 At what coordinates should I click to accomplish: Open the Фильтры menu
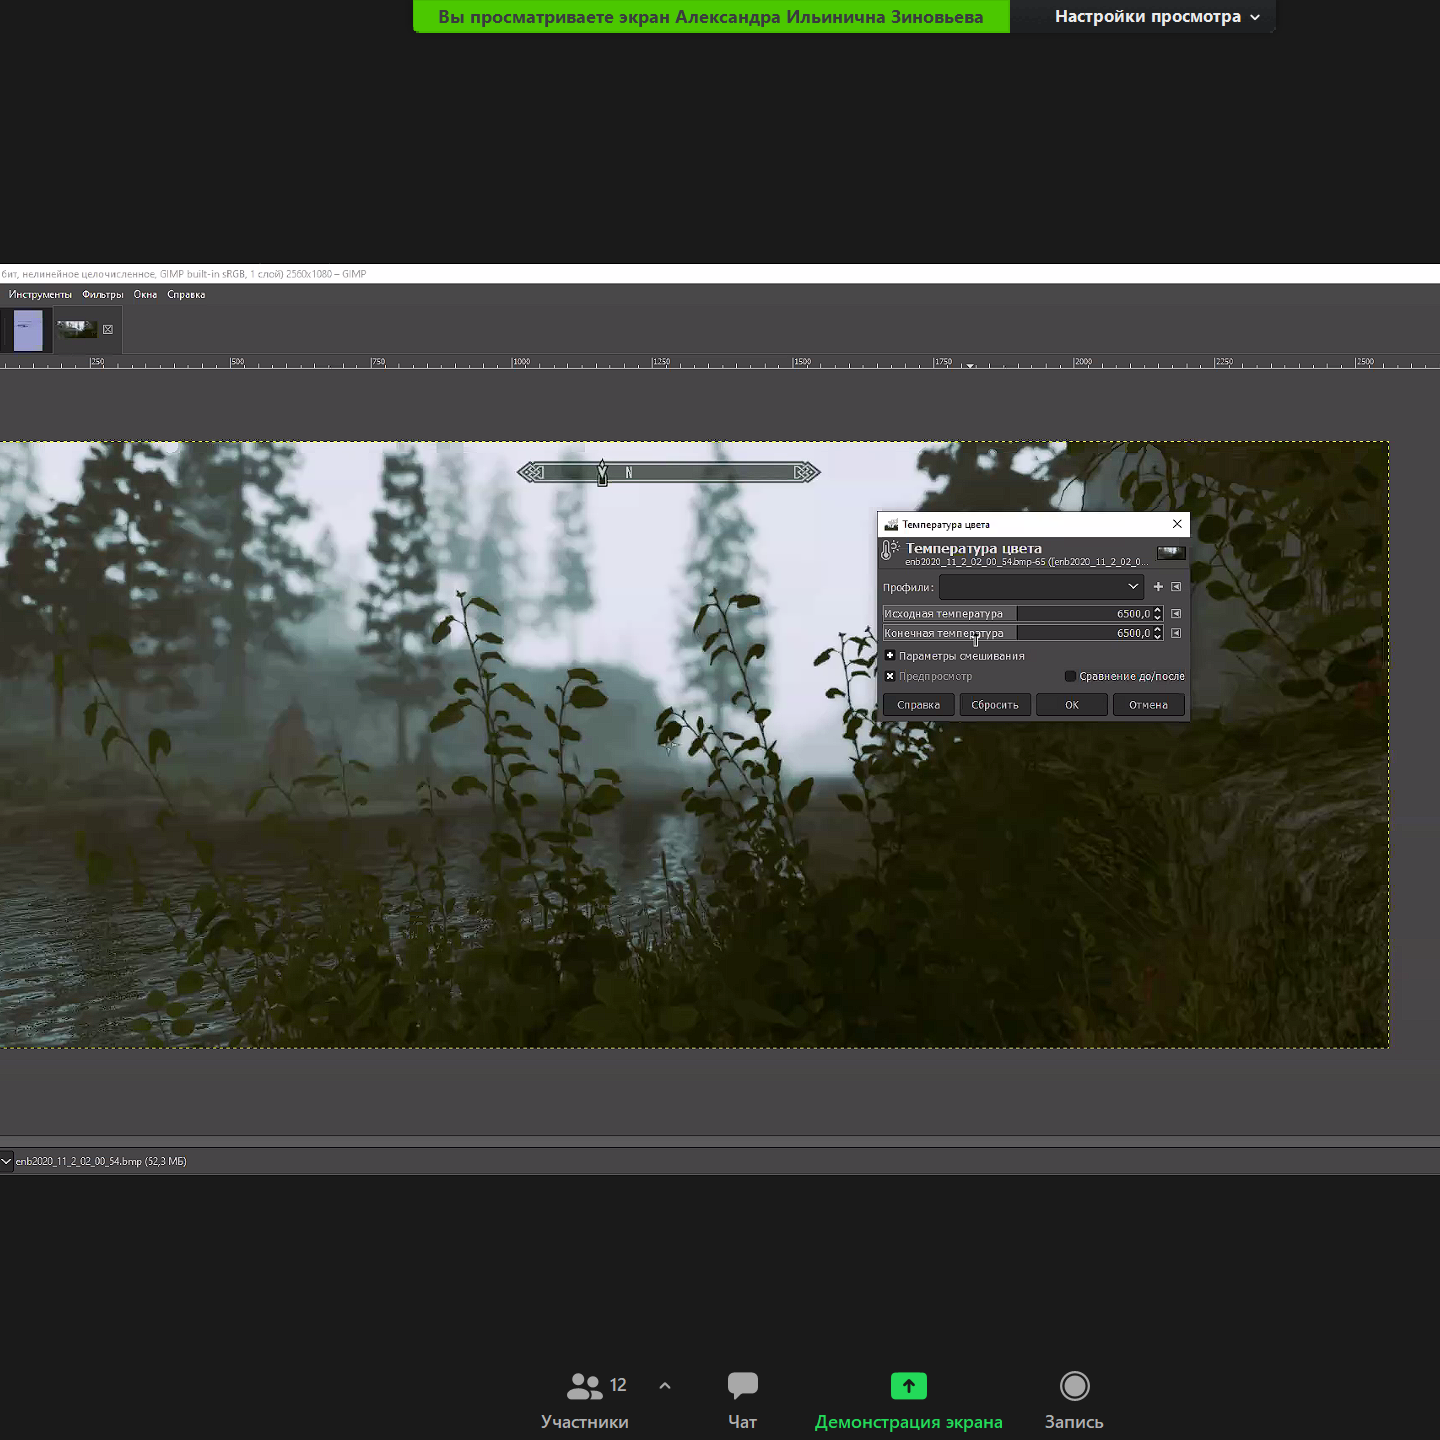(103, 295)
